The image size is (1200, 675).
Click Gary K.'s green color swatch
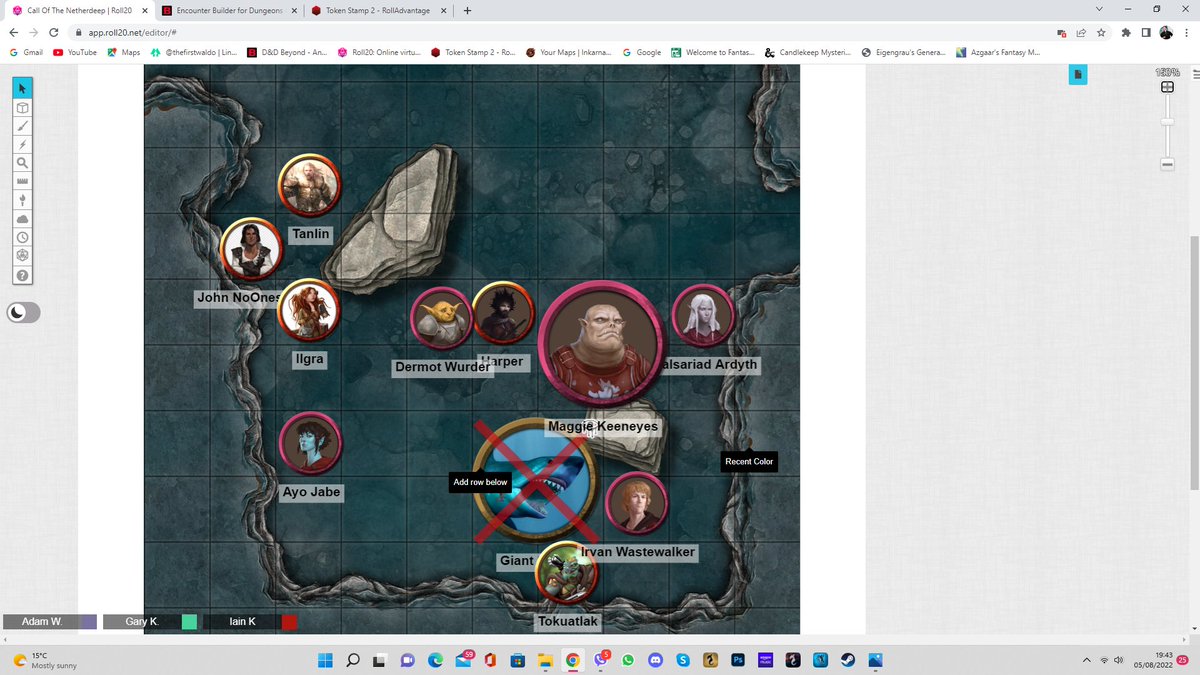tap(189, 622)
